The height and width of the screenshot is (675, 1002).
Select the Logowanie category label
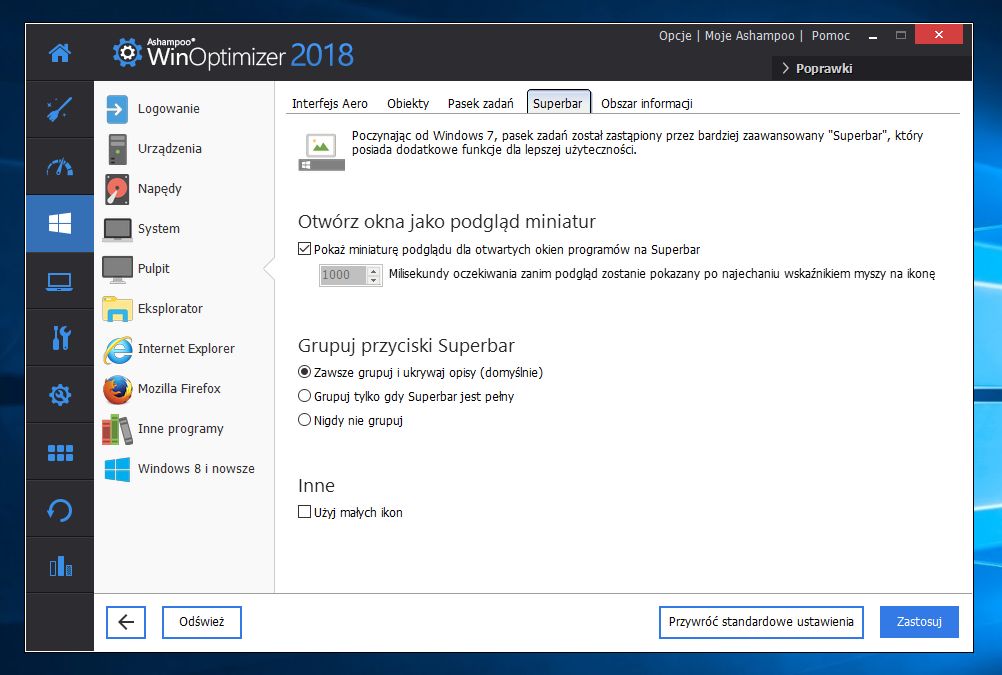(169, 109)
